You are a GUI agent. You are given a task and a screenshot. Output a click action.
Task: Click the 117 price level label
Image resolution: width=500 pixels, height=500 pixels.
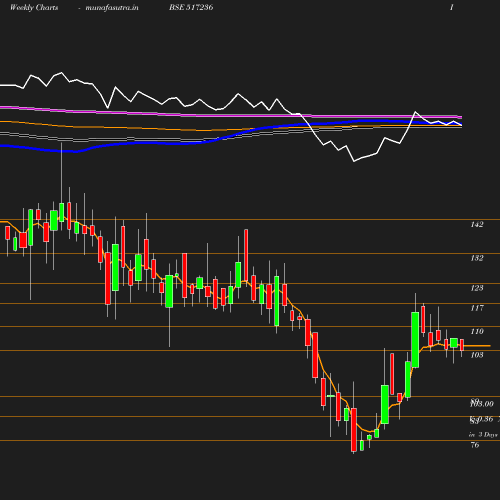[477, 308]
